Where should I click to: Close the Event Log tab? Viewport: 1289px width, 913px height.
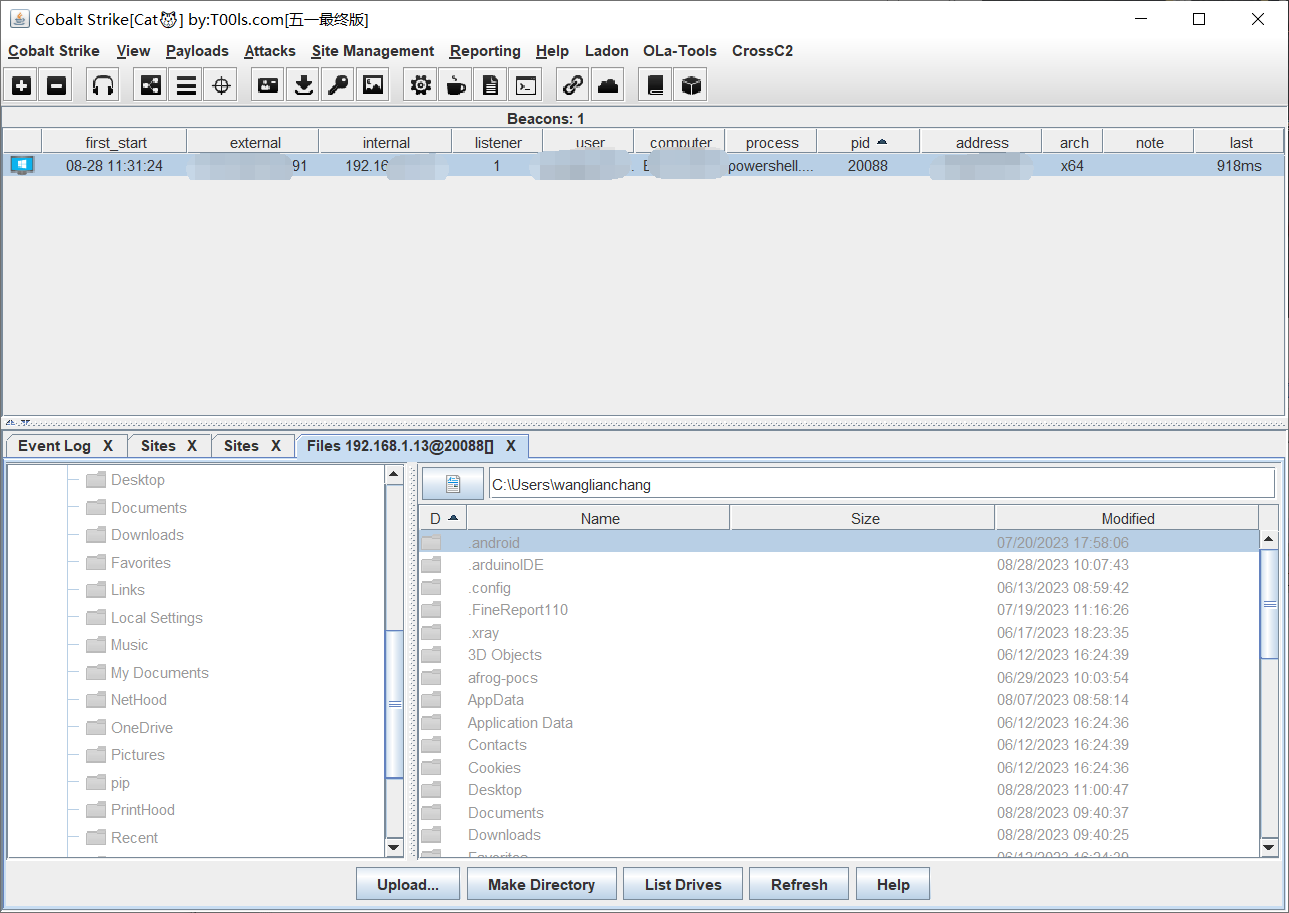[x=108, y=446]
